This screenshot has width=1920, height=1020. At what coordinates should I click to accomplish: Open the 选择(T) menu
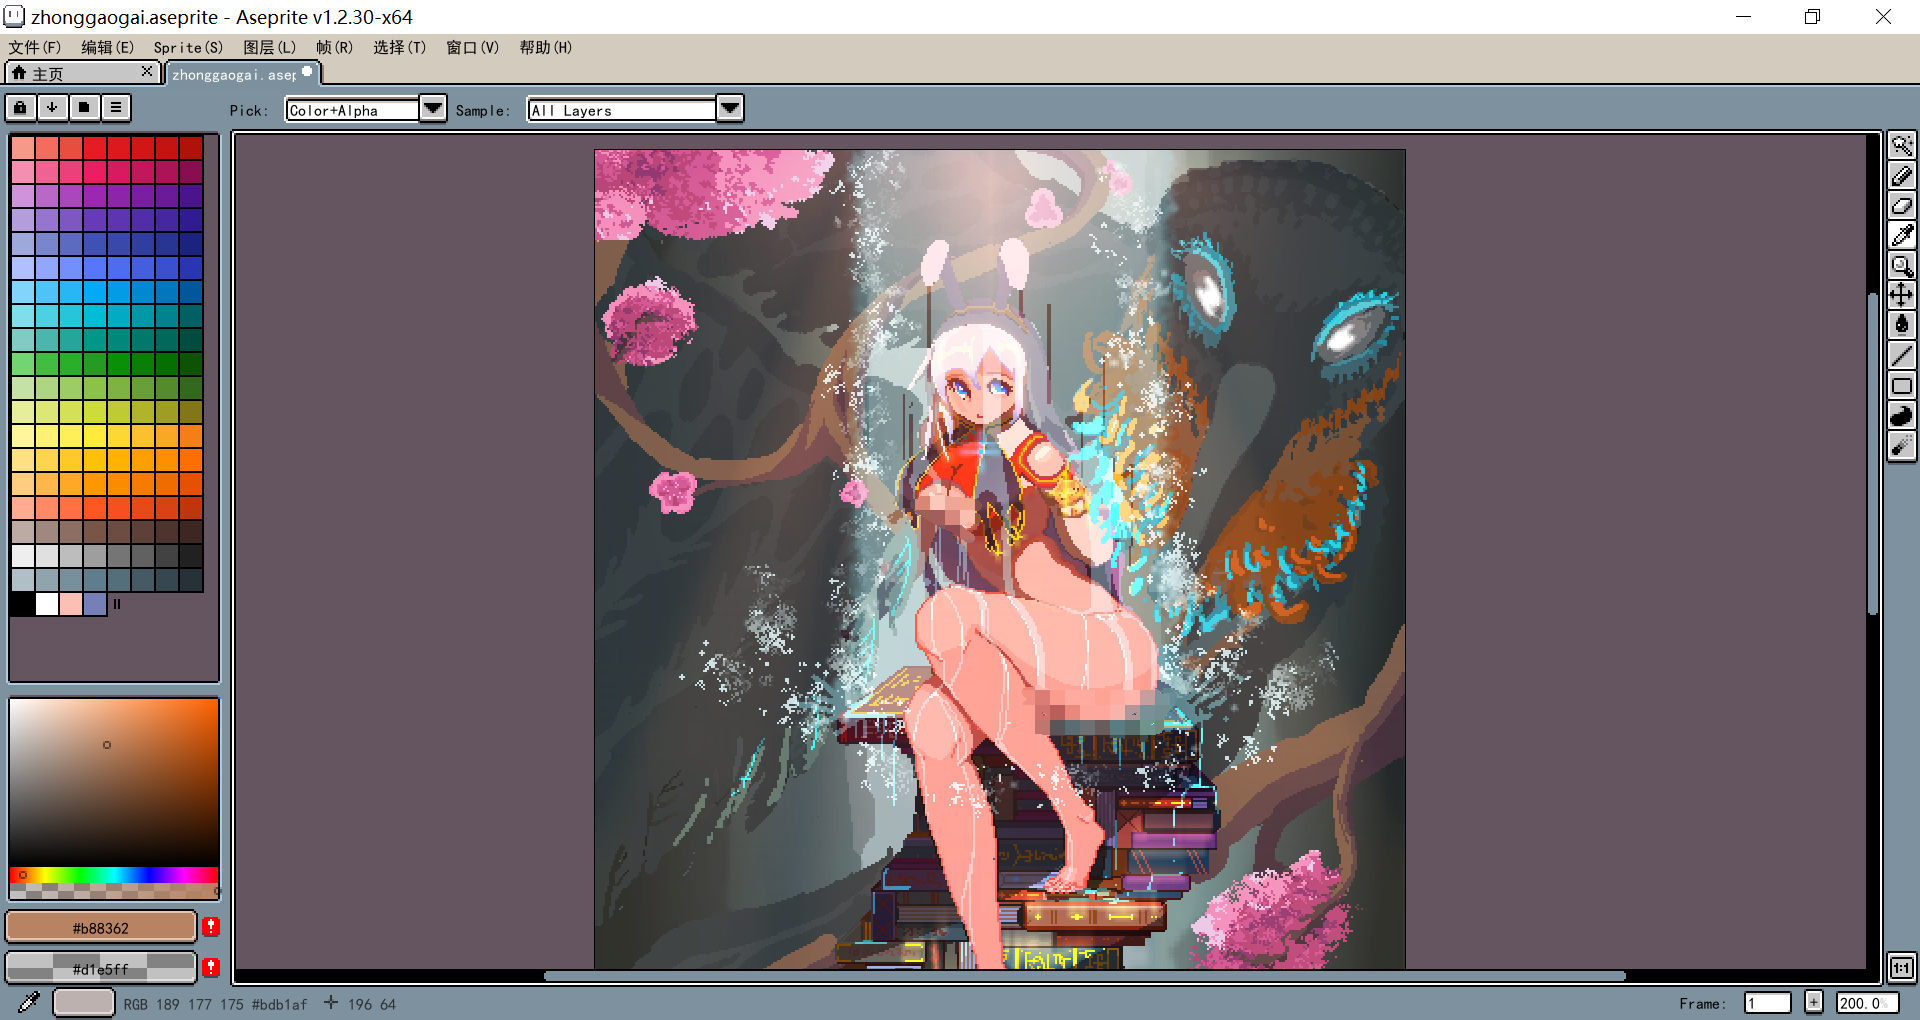(399, 47)
